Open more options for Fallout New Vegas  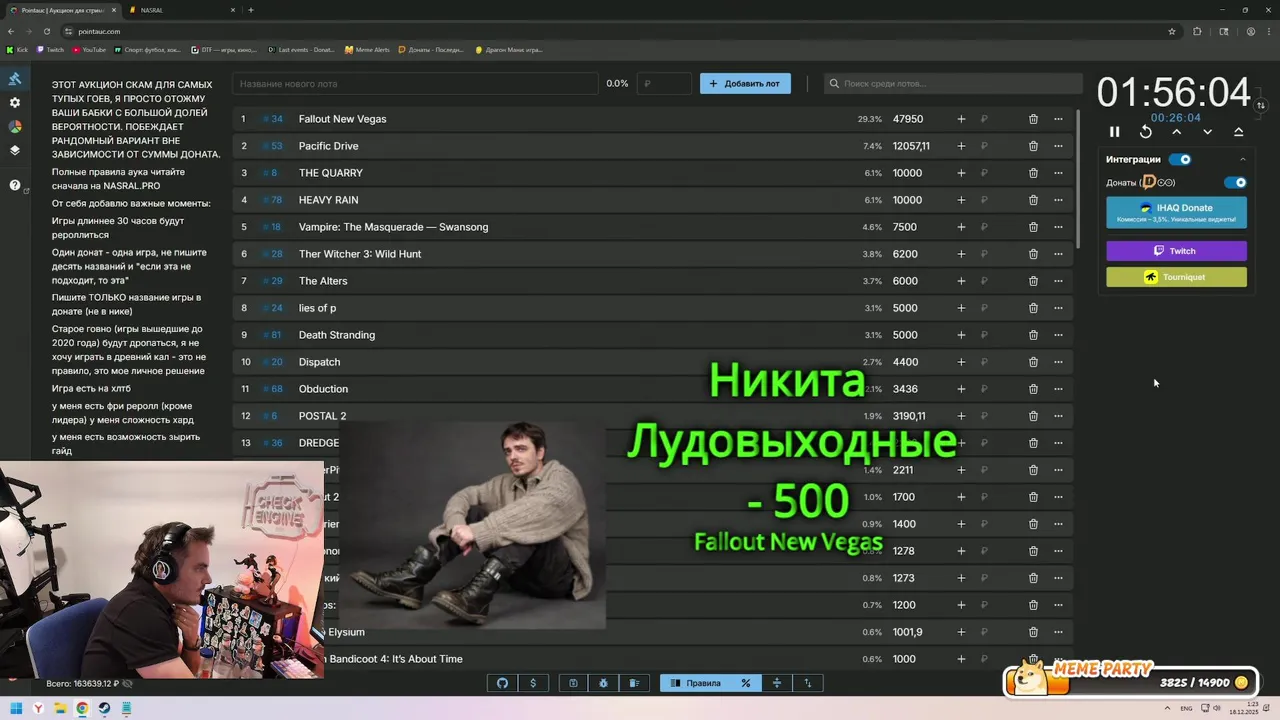pos(1058,119)
